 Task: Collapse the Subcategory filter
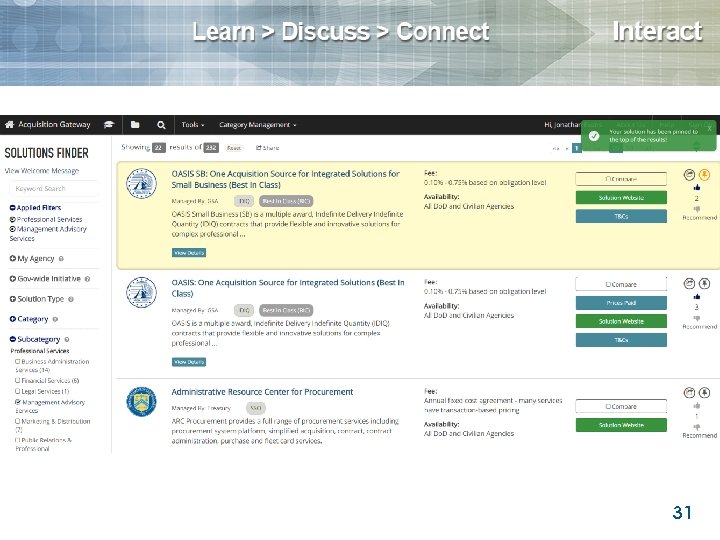click(x=12, y=339)
